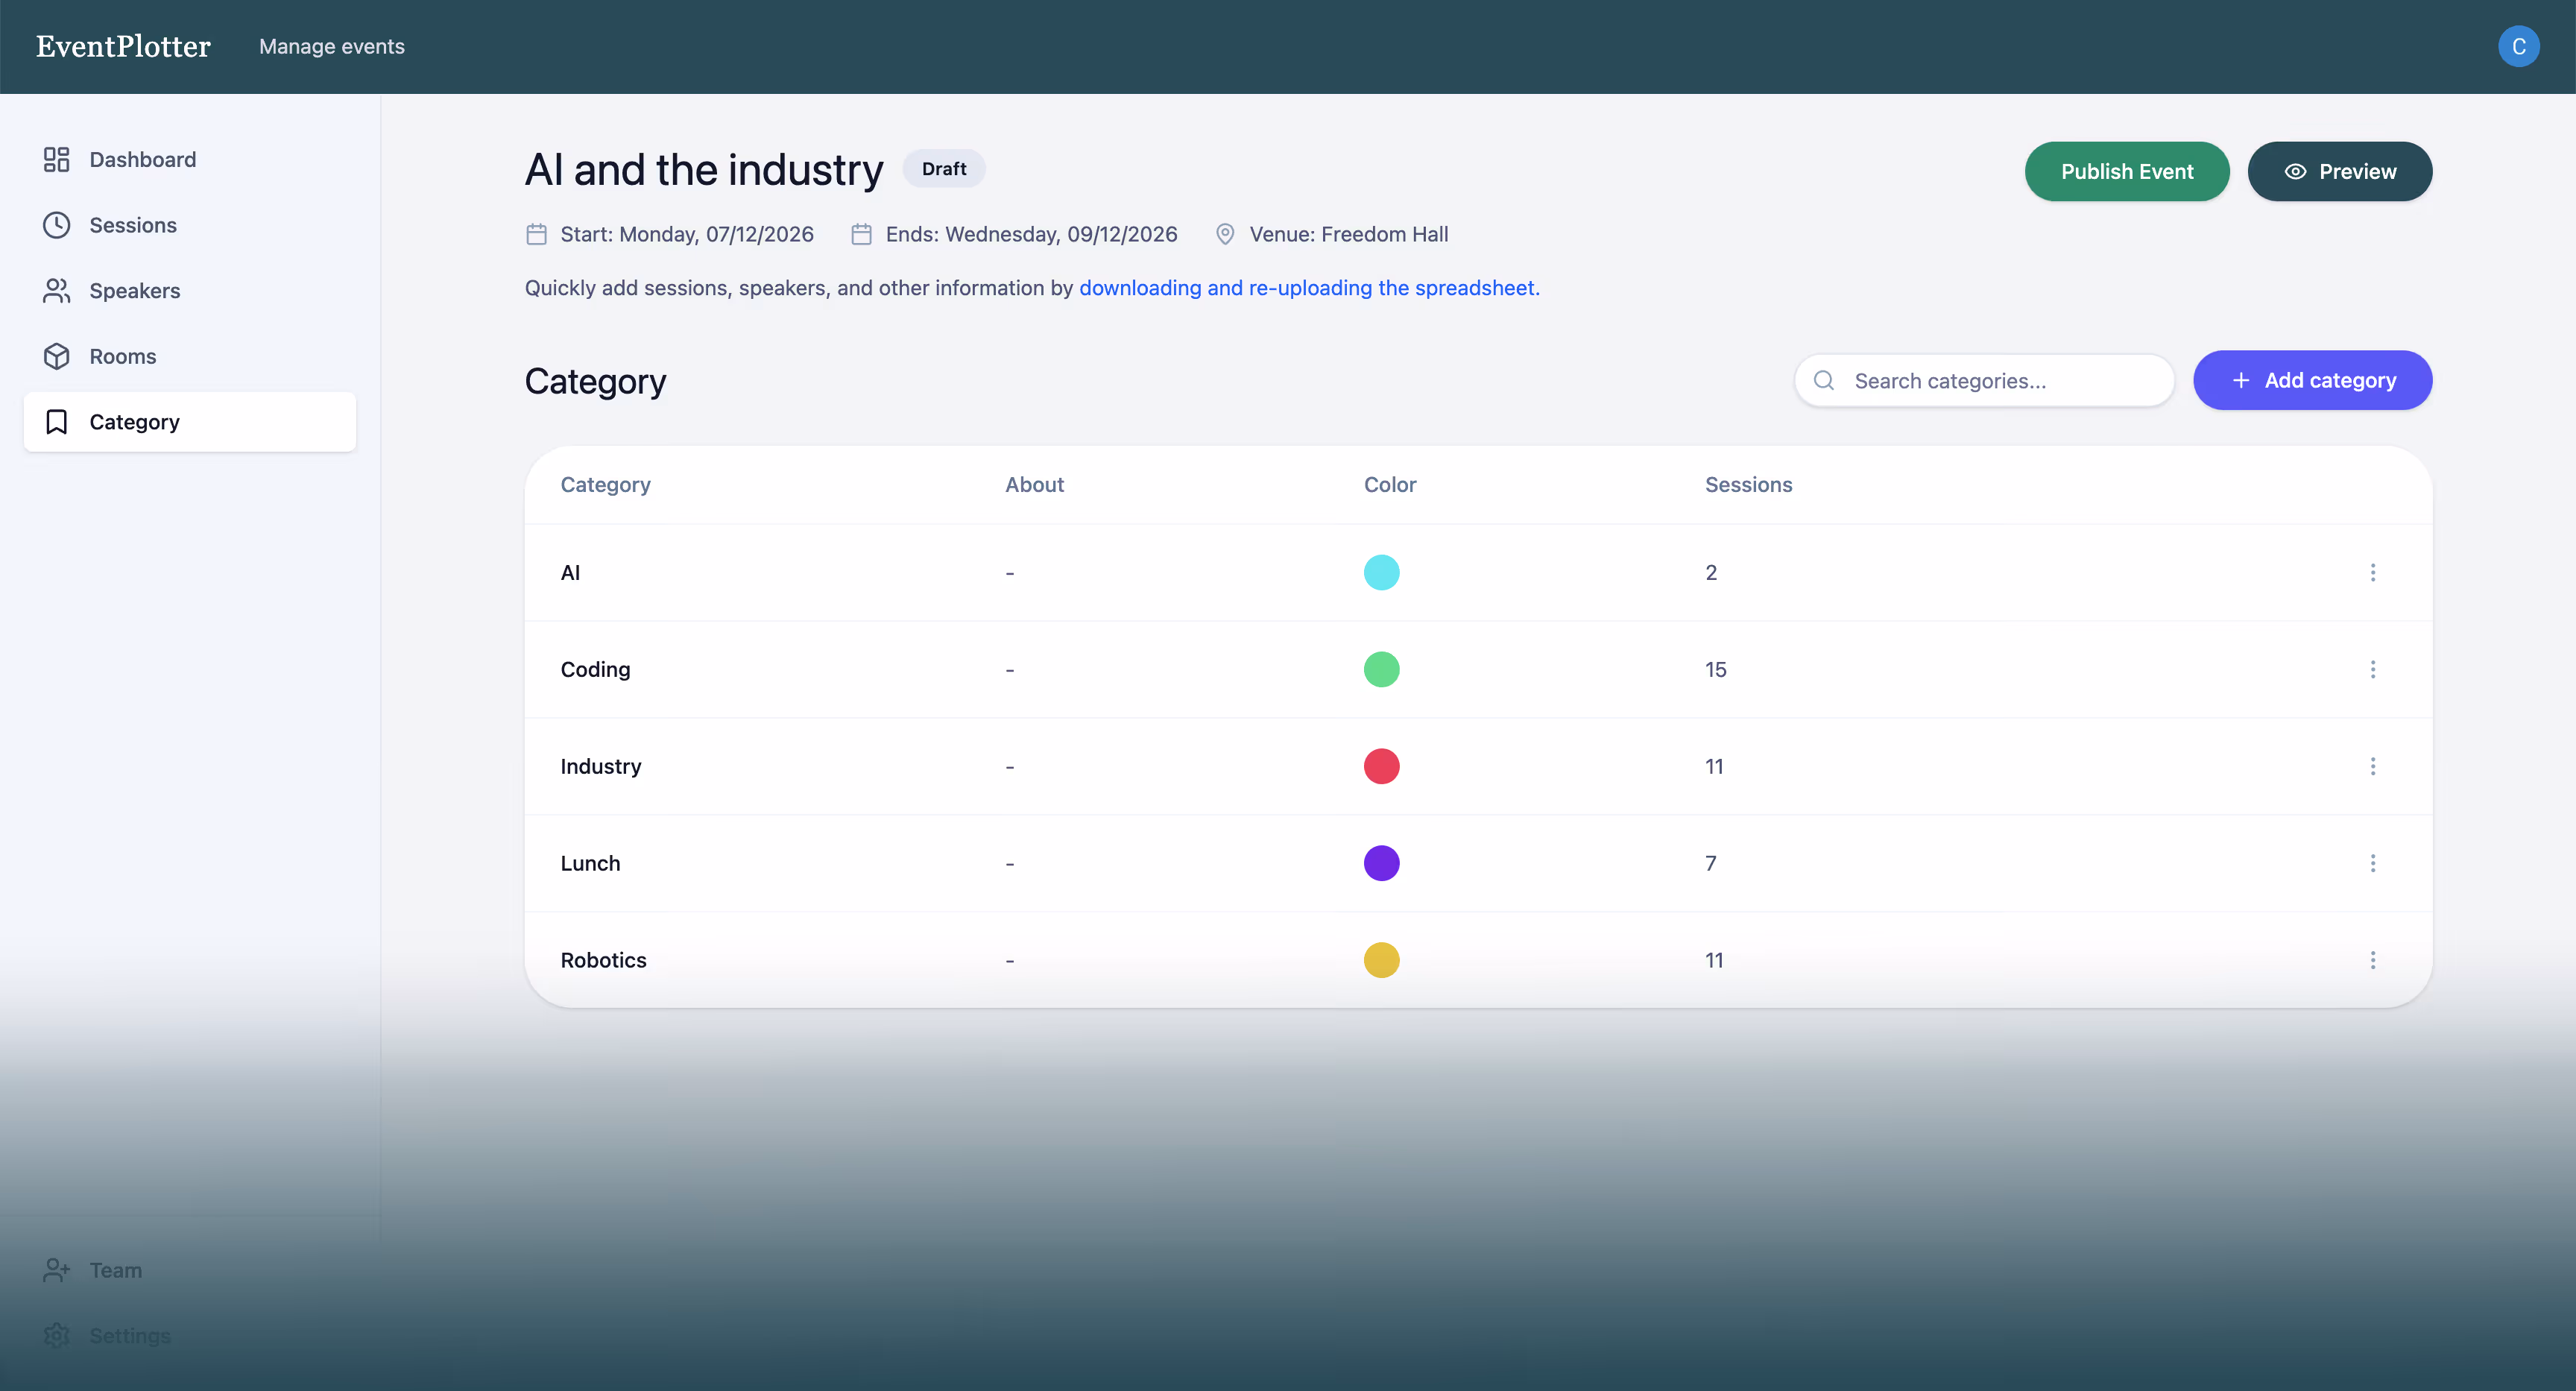This screenshot has height=1391, width=2576.
Task: Expand three-dot menu for Robotics row
Action: pos(2372,960)
